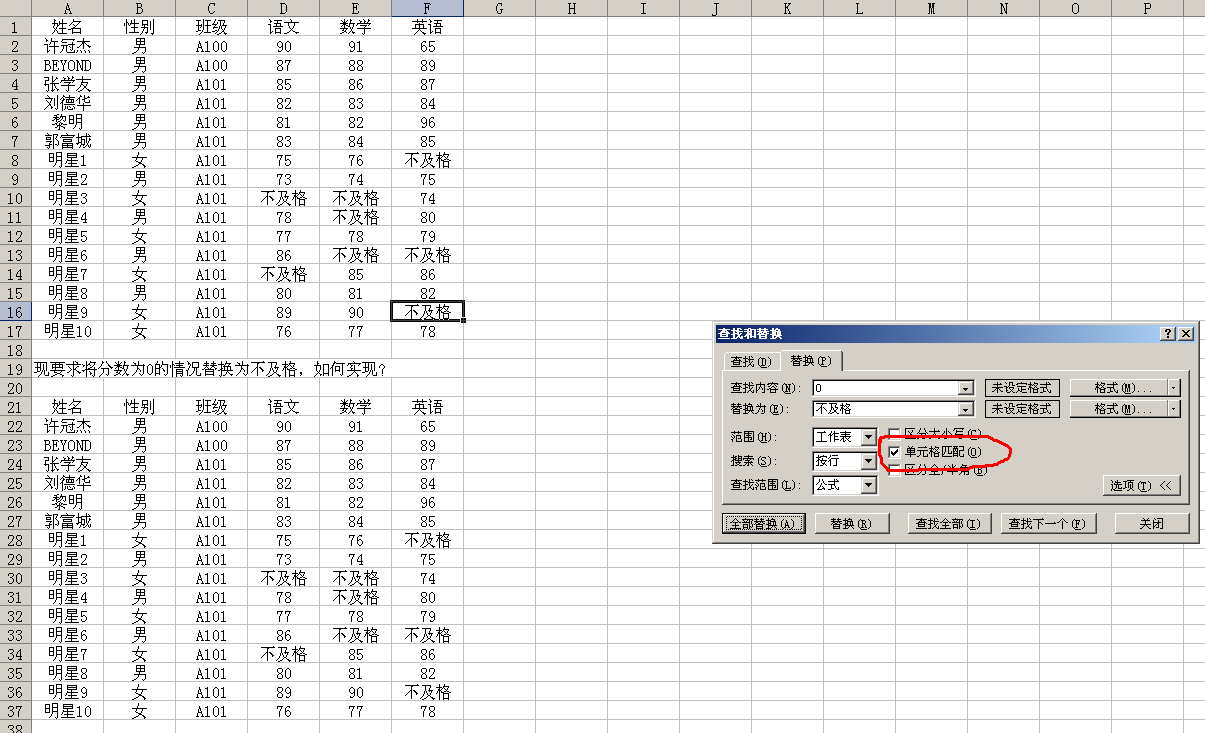Uncheck the 单元格匹配 checkbox
The width and height of the screenshot is (1205, 733).
[895, 452]
